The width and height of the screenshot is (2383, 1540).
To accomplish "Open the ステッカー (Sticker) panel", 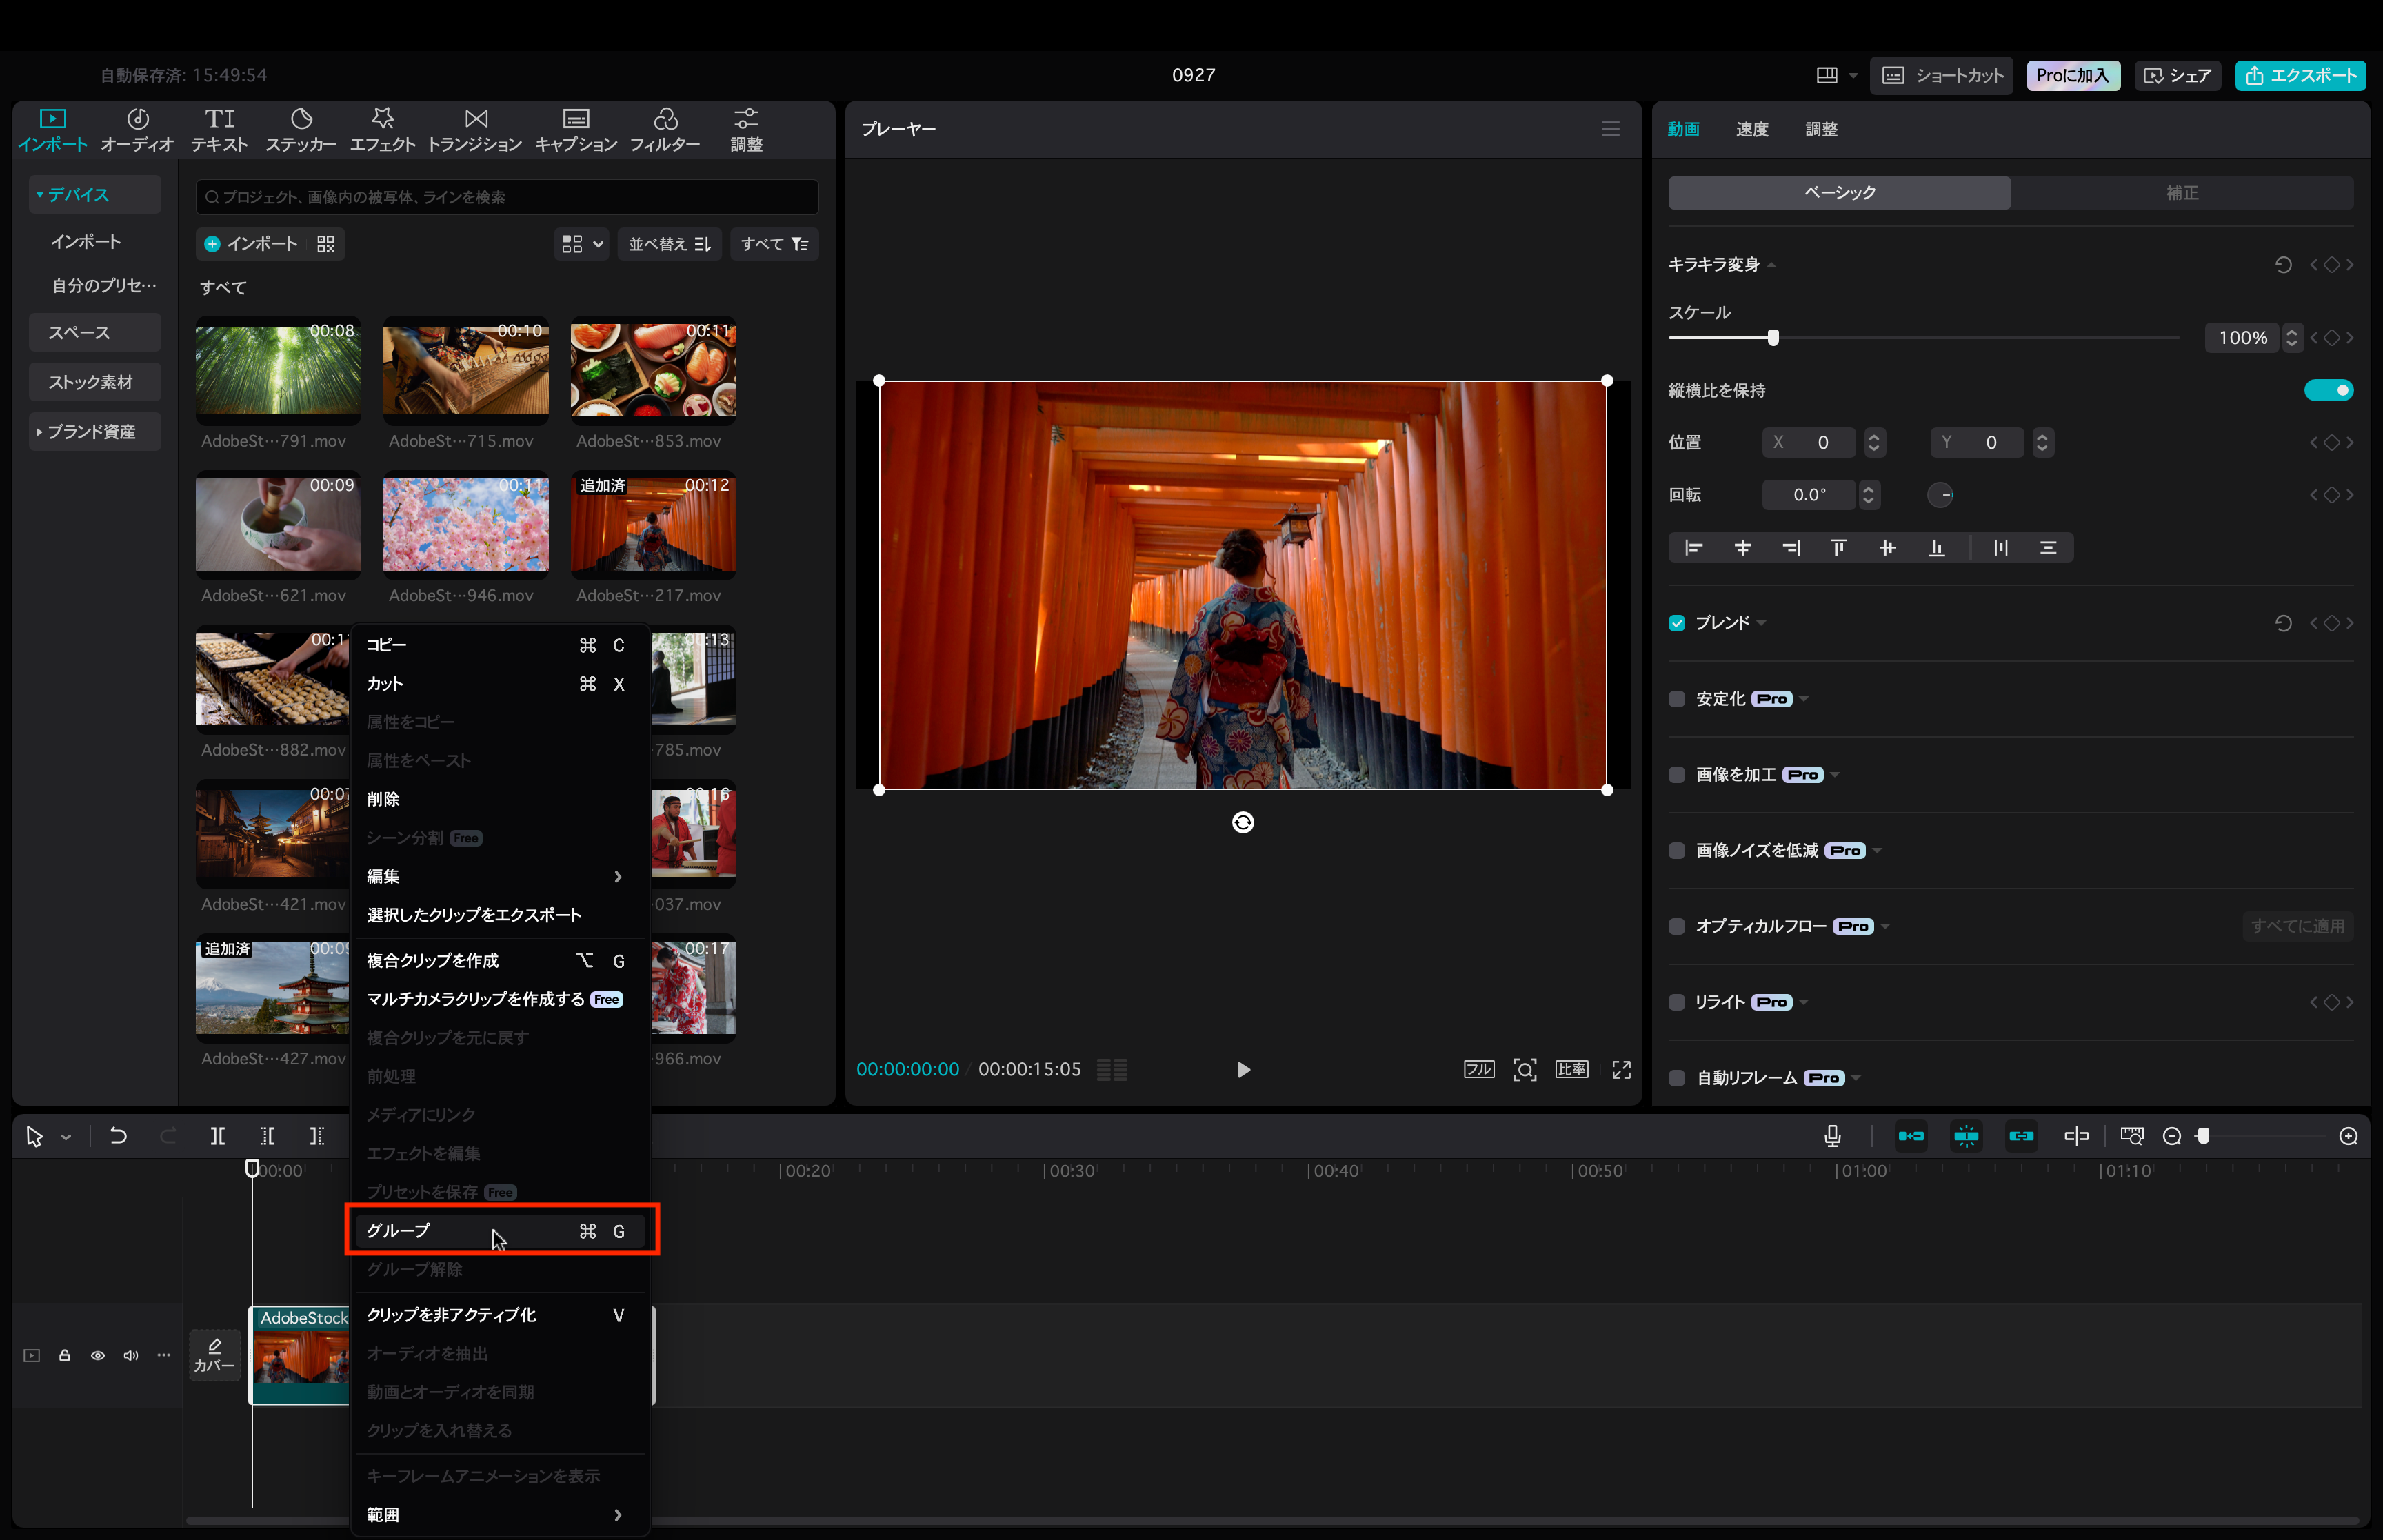I will point(301,130).
